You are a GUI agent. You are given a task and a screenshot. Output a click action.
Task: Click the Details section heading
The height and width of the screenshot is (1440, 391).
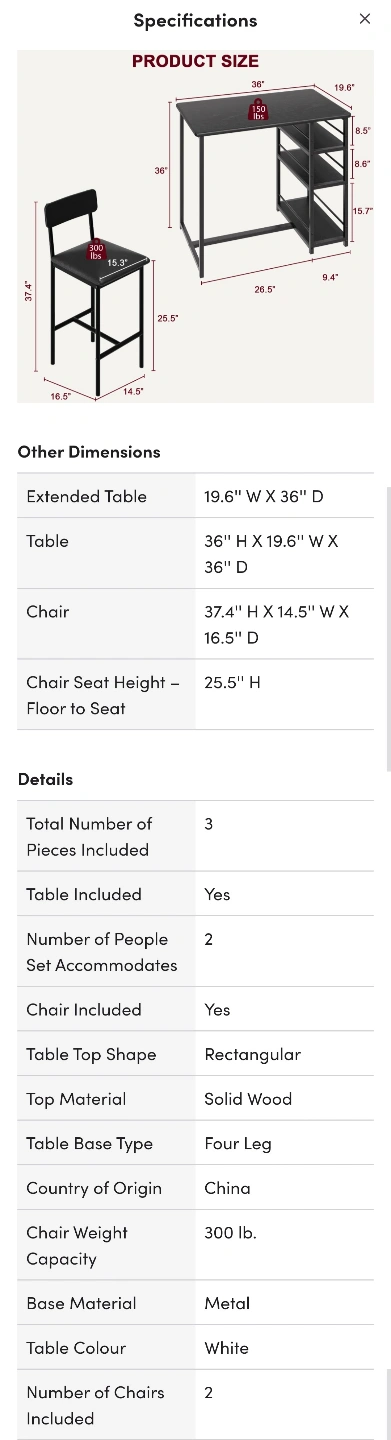(45, 779)
